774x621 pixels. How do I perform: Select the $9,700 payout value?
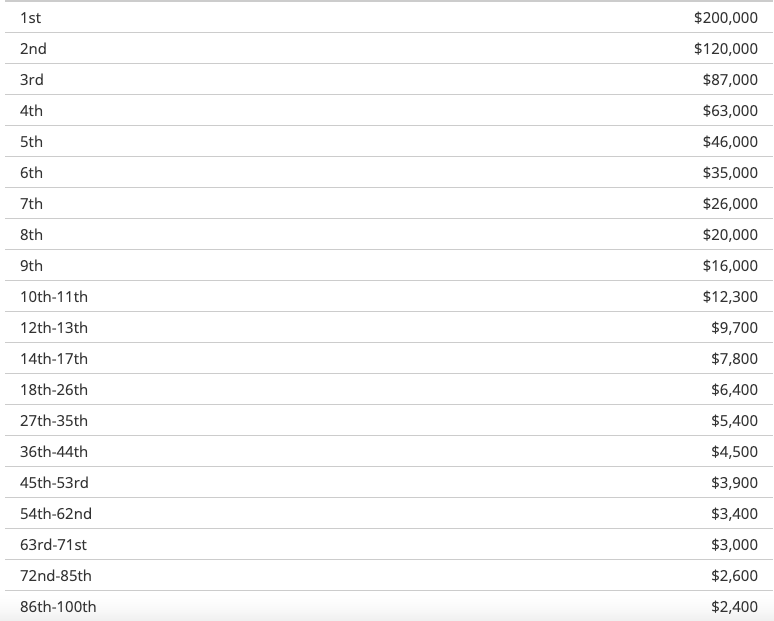tap(734, 328)
